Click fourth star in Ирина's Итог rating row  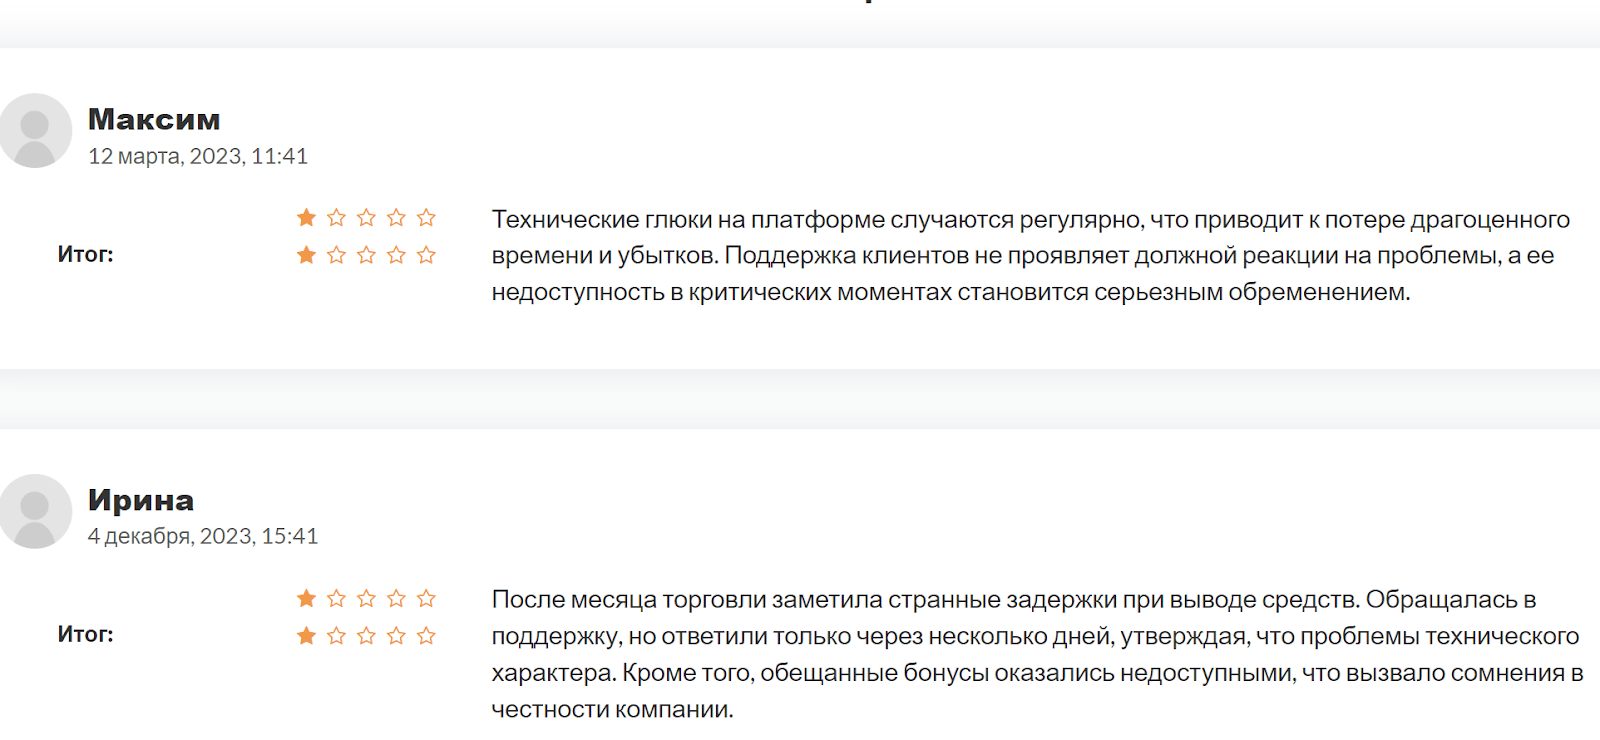click(x=397, y=636)
